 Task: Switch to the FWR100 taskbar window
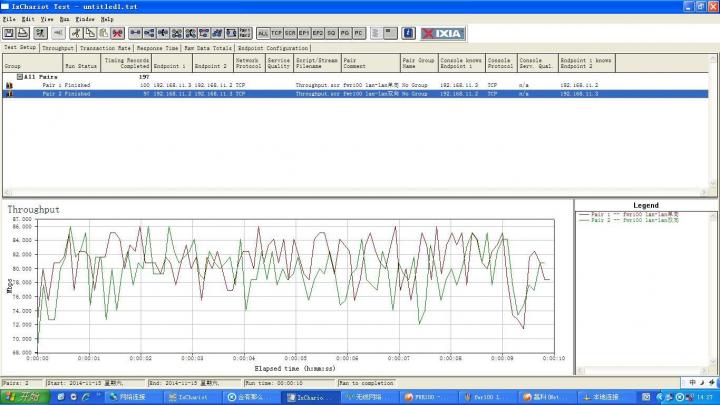(x=427, y=397)
